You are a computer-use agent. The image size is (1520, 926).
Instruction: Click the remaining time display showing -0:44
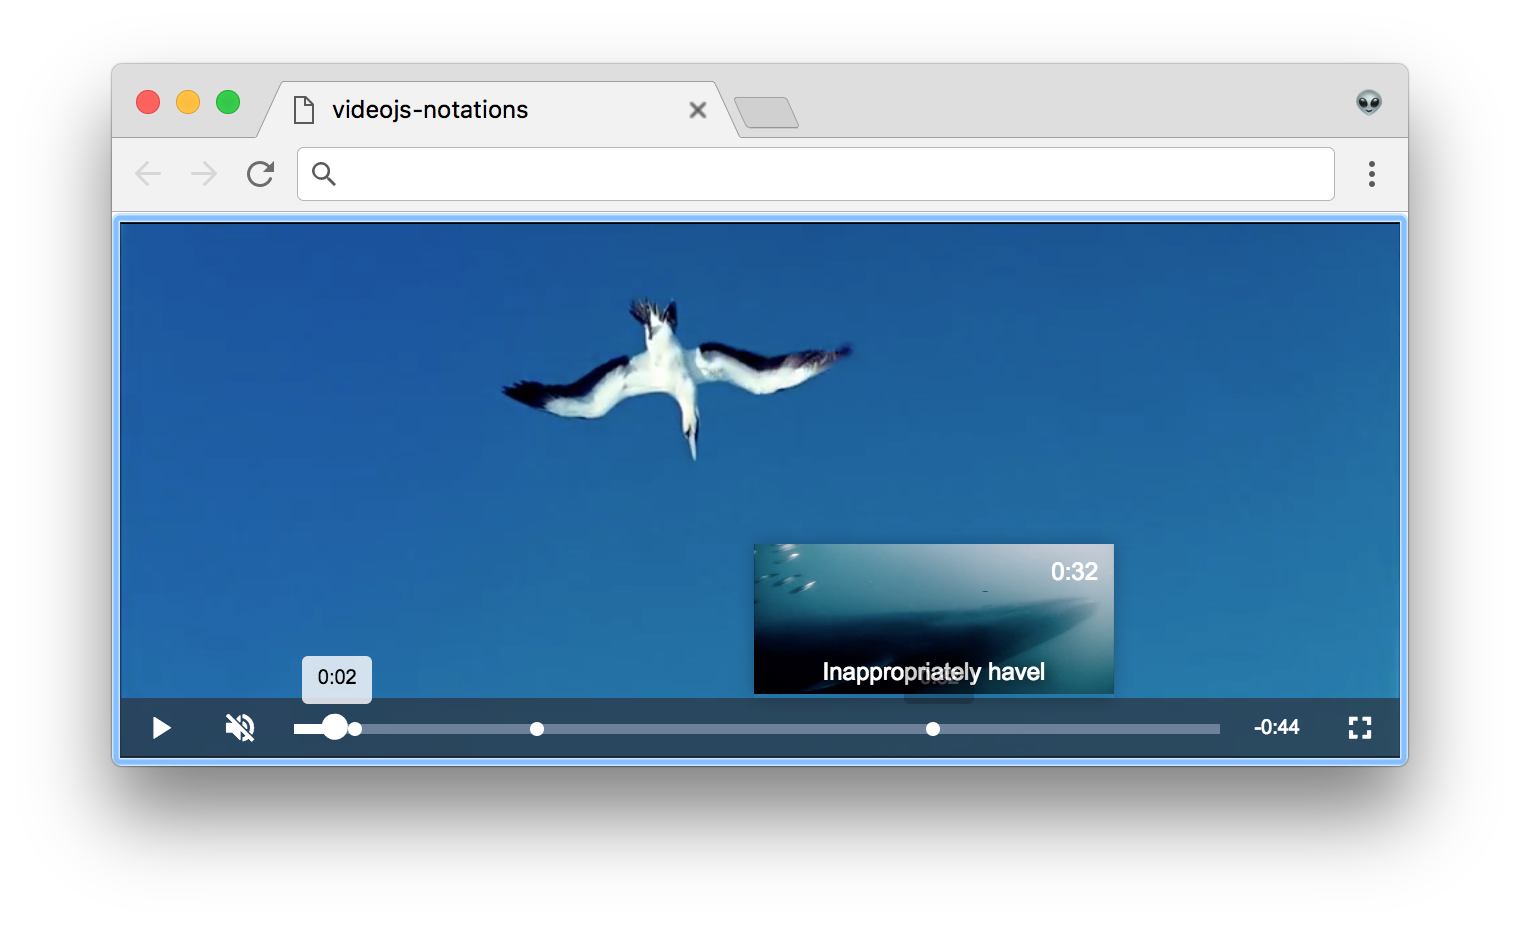pos(1276,728)
